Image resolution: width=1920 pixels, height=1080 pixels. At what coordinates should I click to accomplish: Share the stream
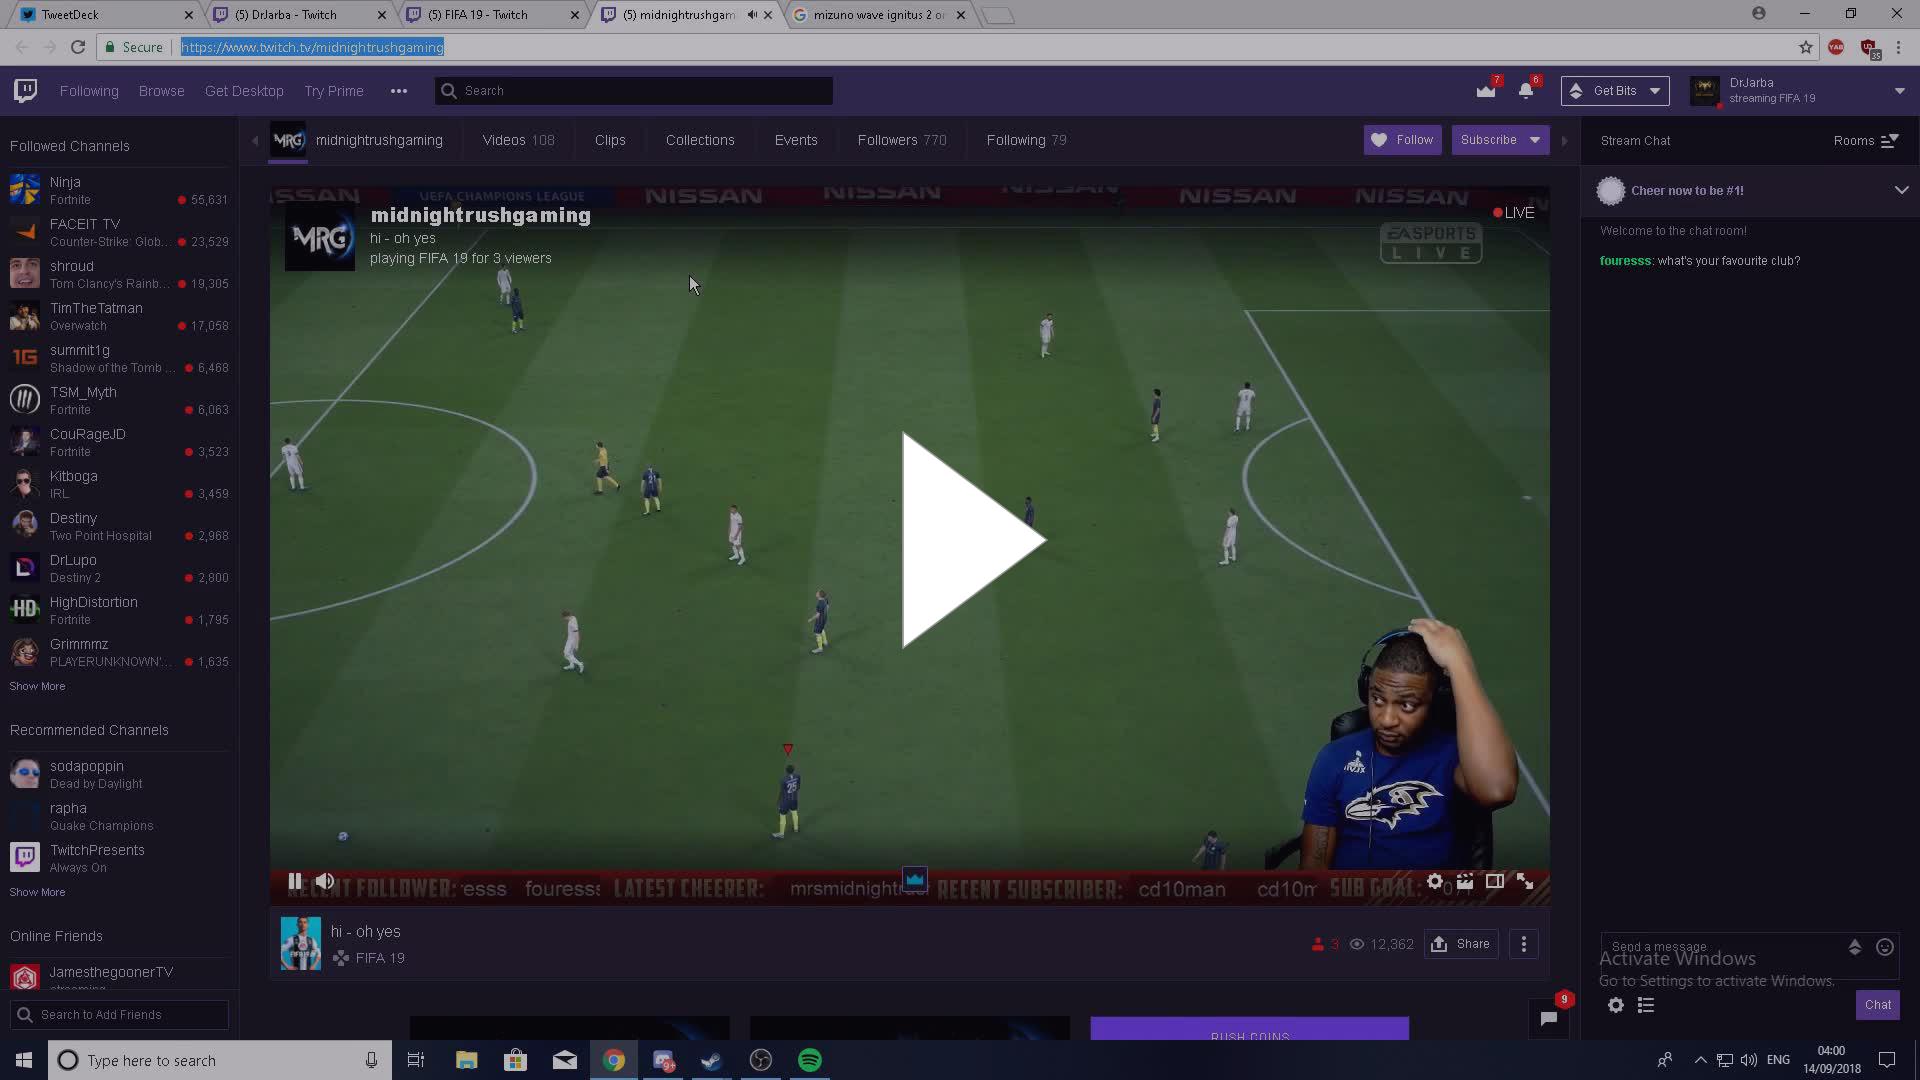(1461, 944)
